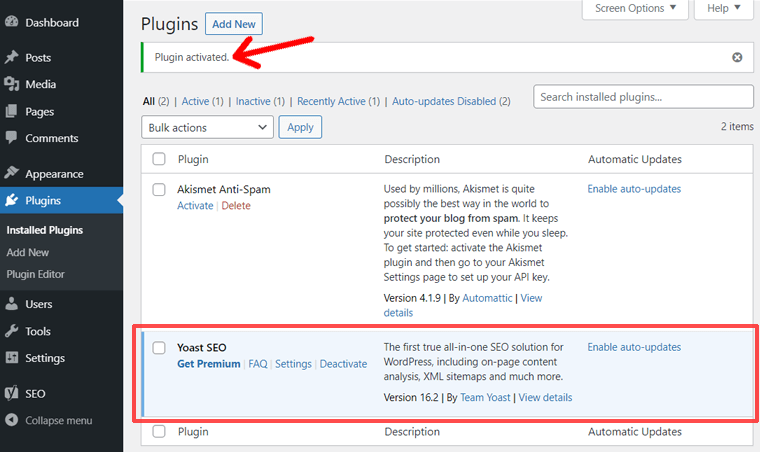Image resolution: width=760 pixels, height=452 pixels.
Task: Deactivate the Yoast SEO plugin
Action: point(343,364)
